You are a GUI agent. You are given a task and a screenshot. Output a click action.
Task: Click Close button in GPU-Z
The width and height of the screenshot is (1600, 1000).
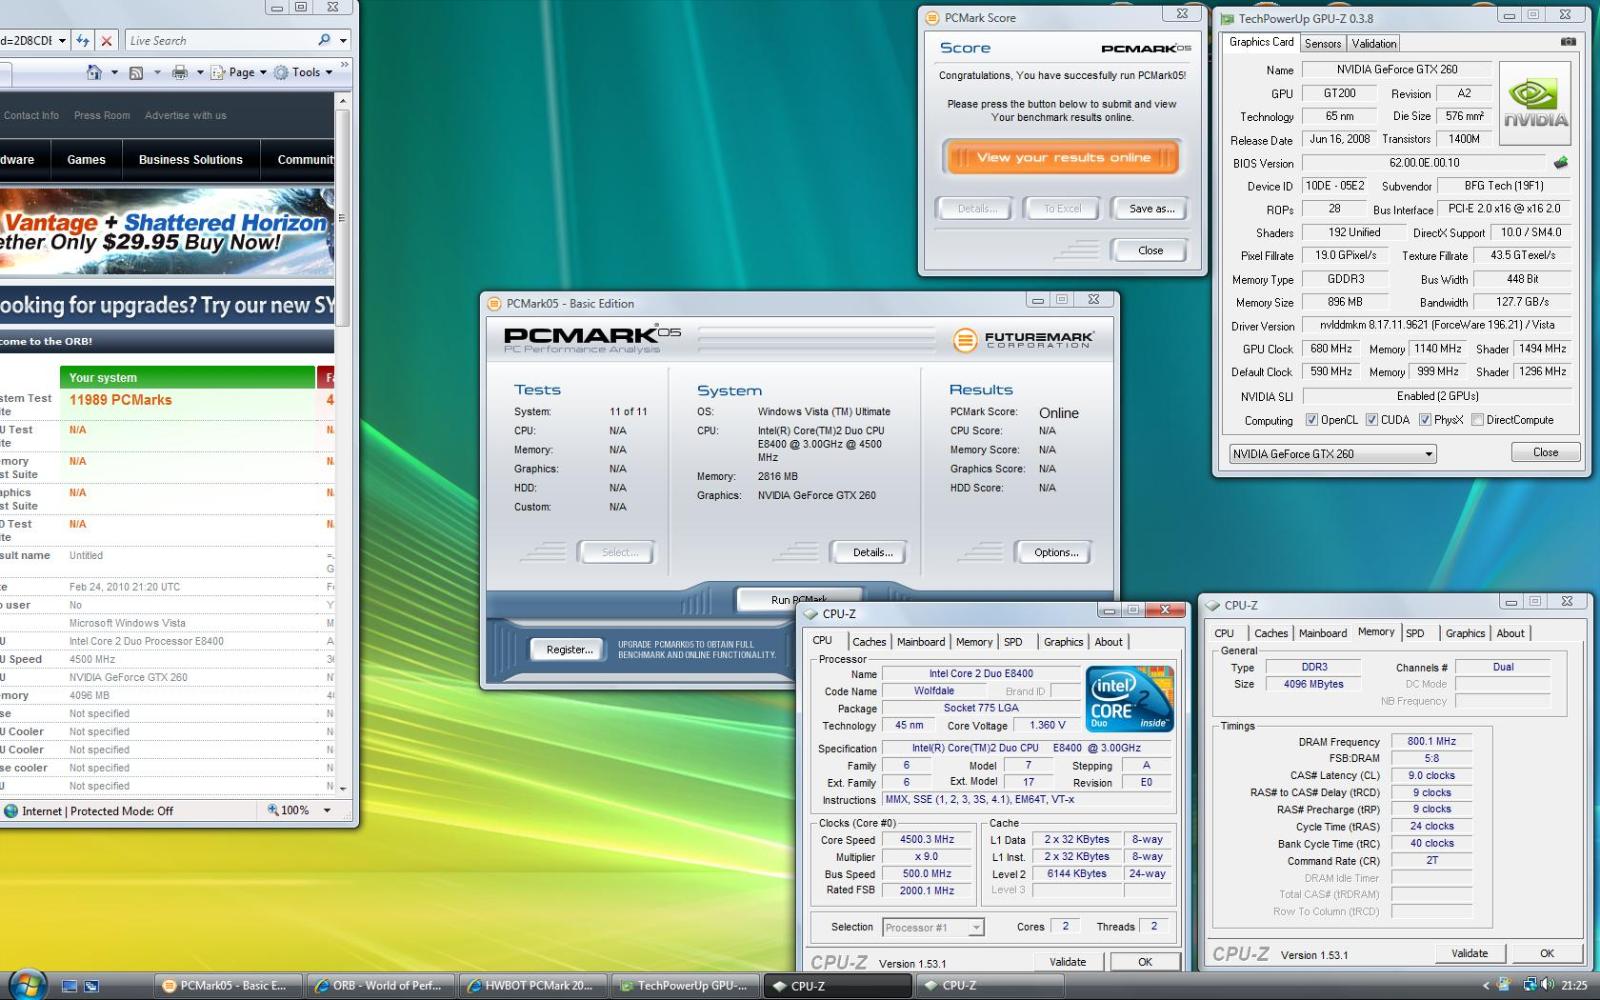[1545, 452]
